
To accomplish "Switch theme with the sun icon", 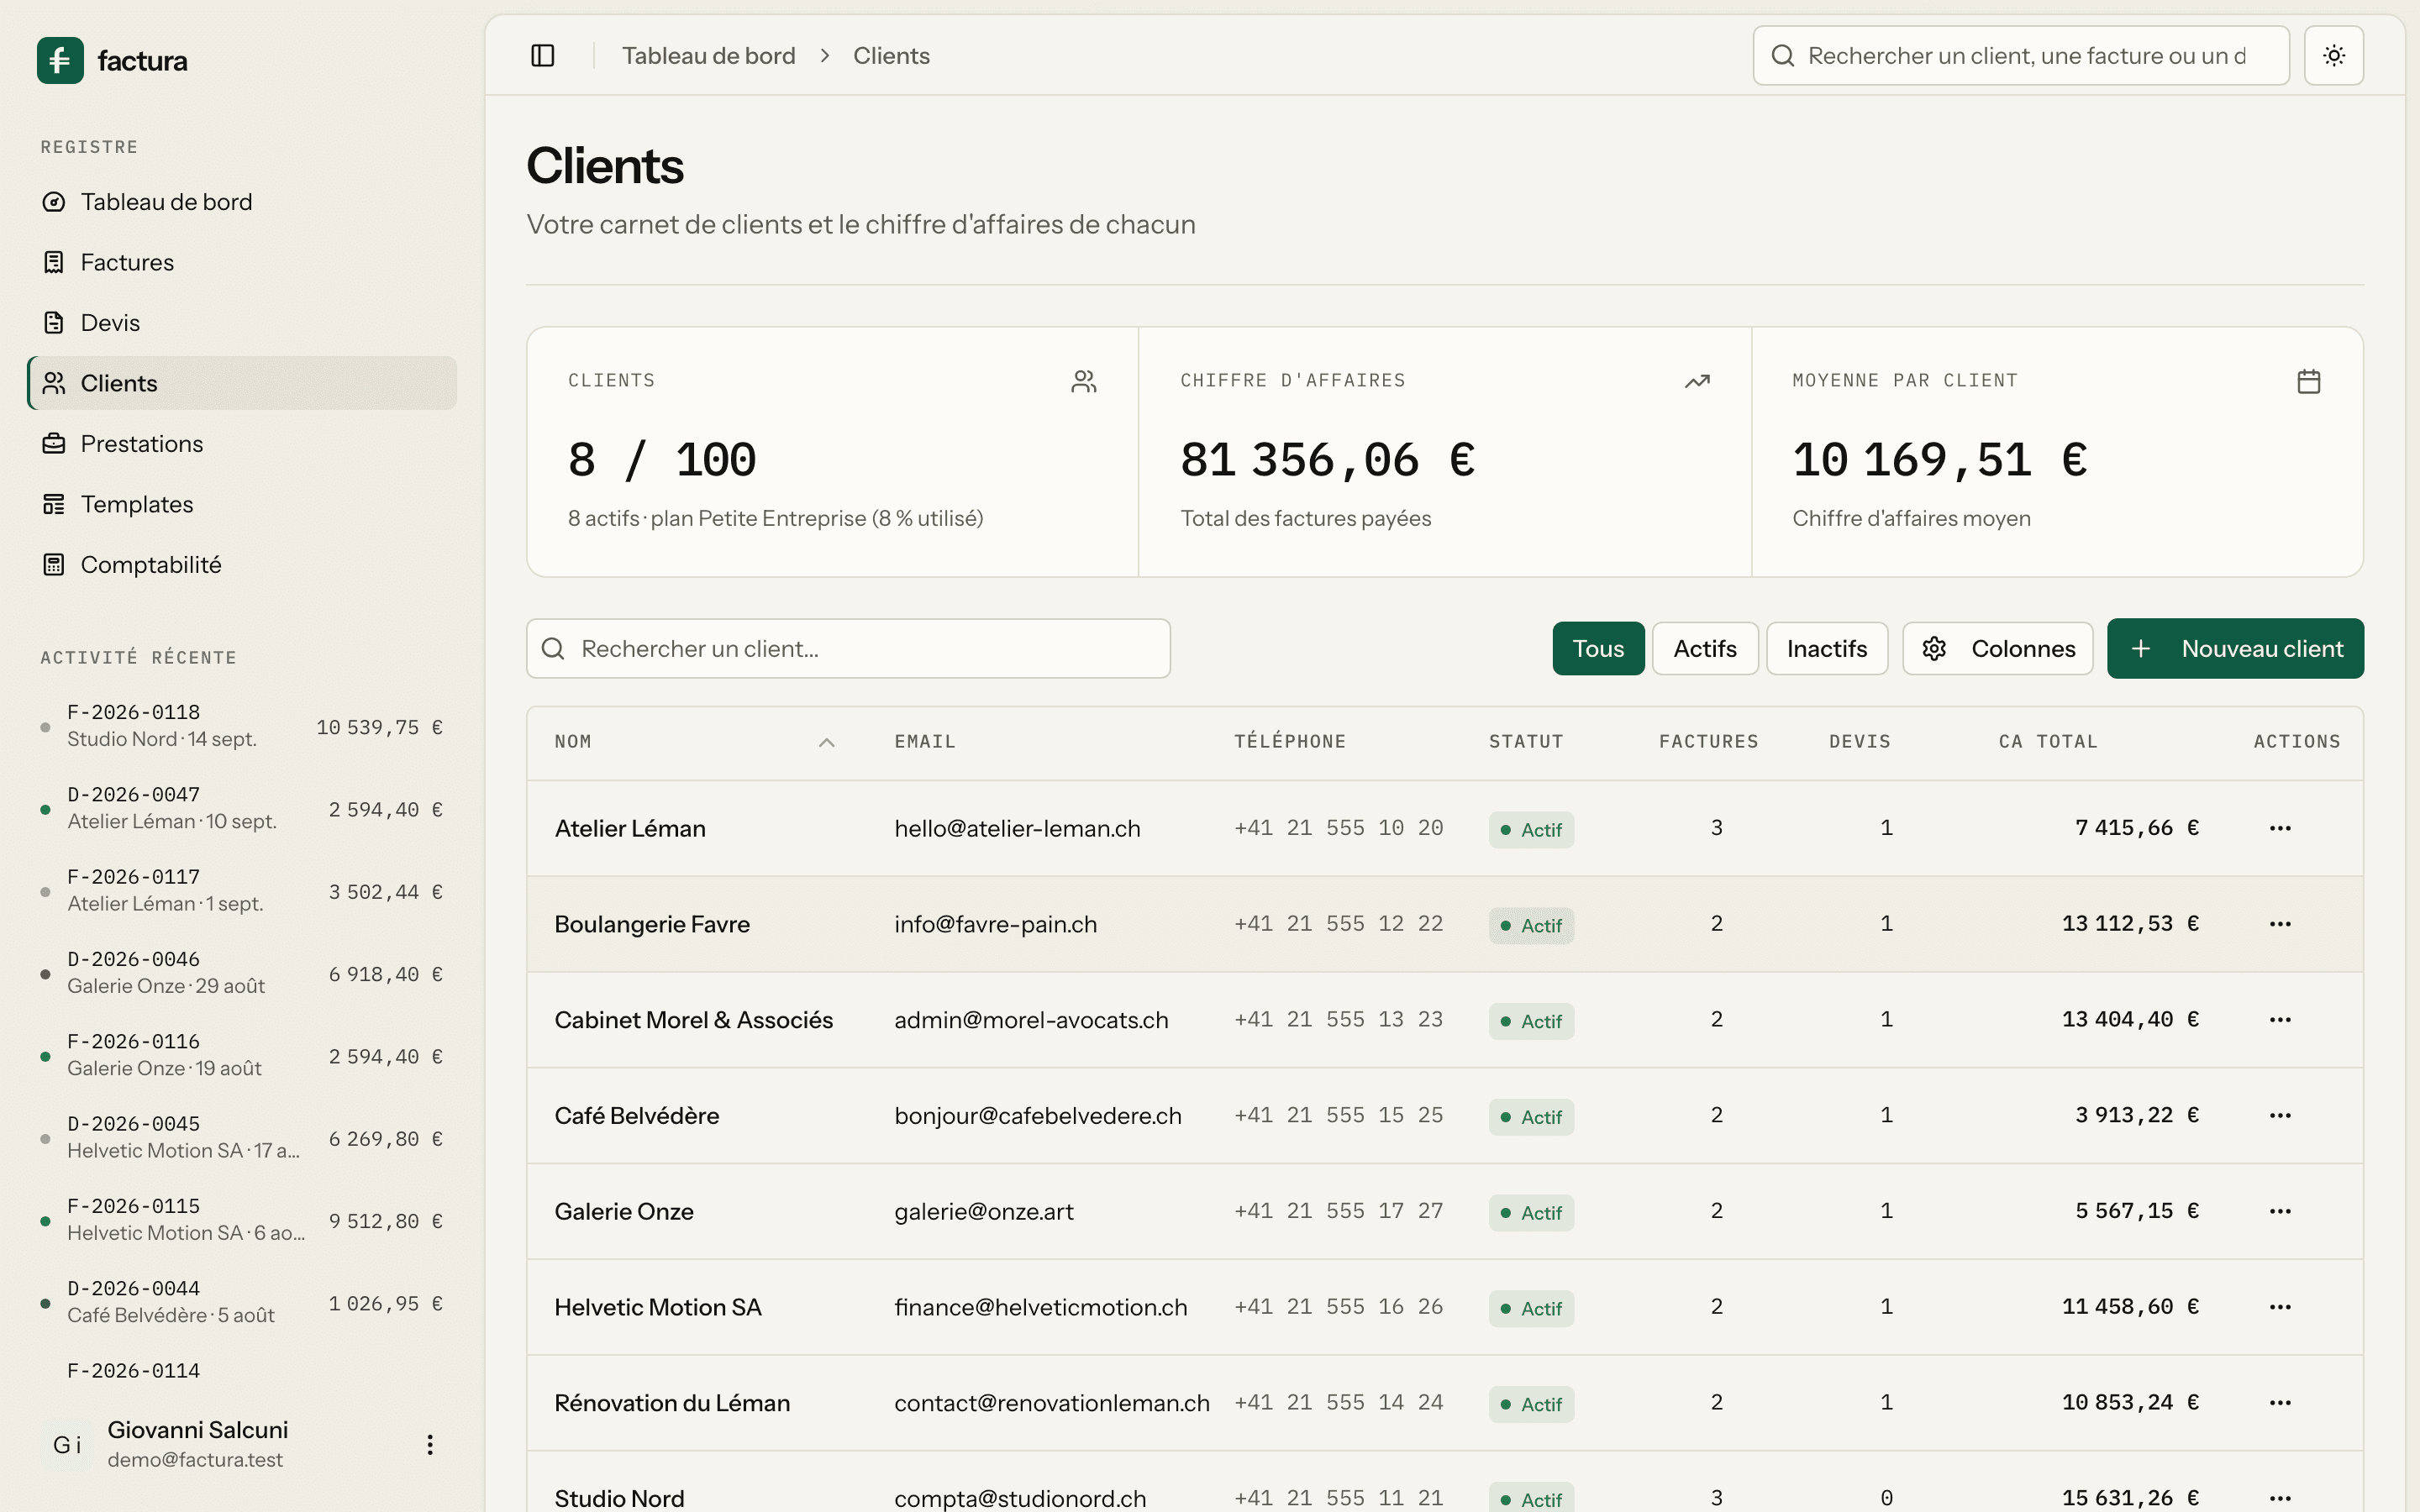I will (x=2334, y=56).
